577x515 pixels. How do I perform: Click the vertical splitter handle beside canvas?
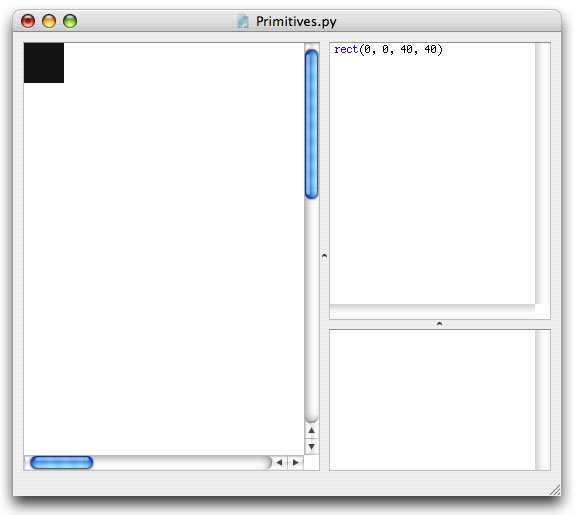[x=324, y=255]
